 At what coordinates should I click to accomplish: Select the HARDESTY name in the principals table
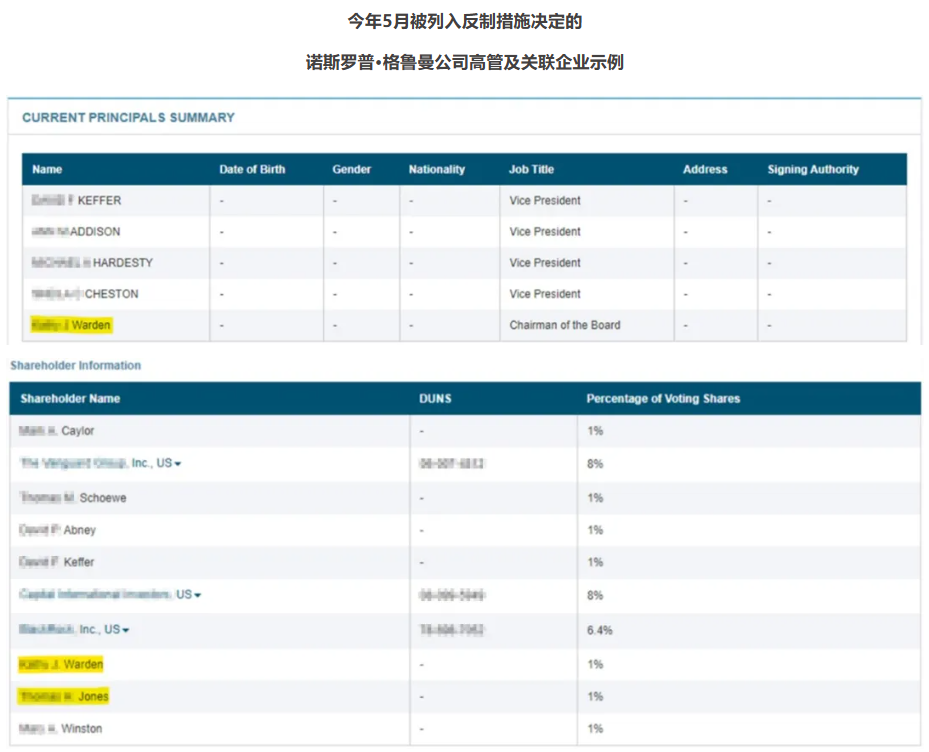pos(92,263)
